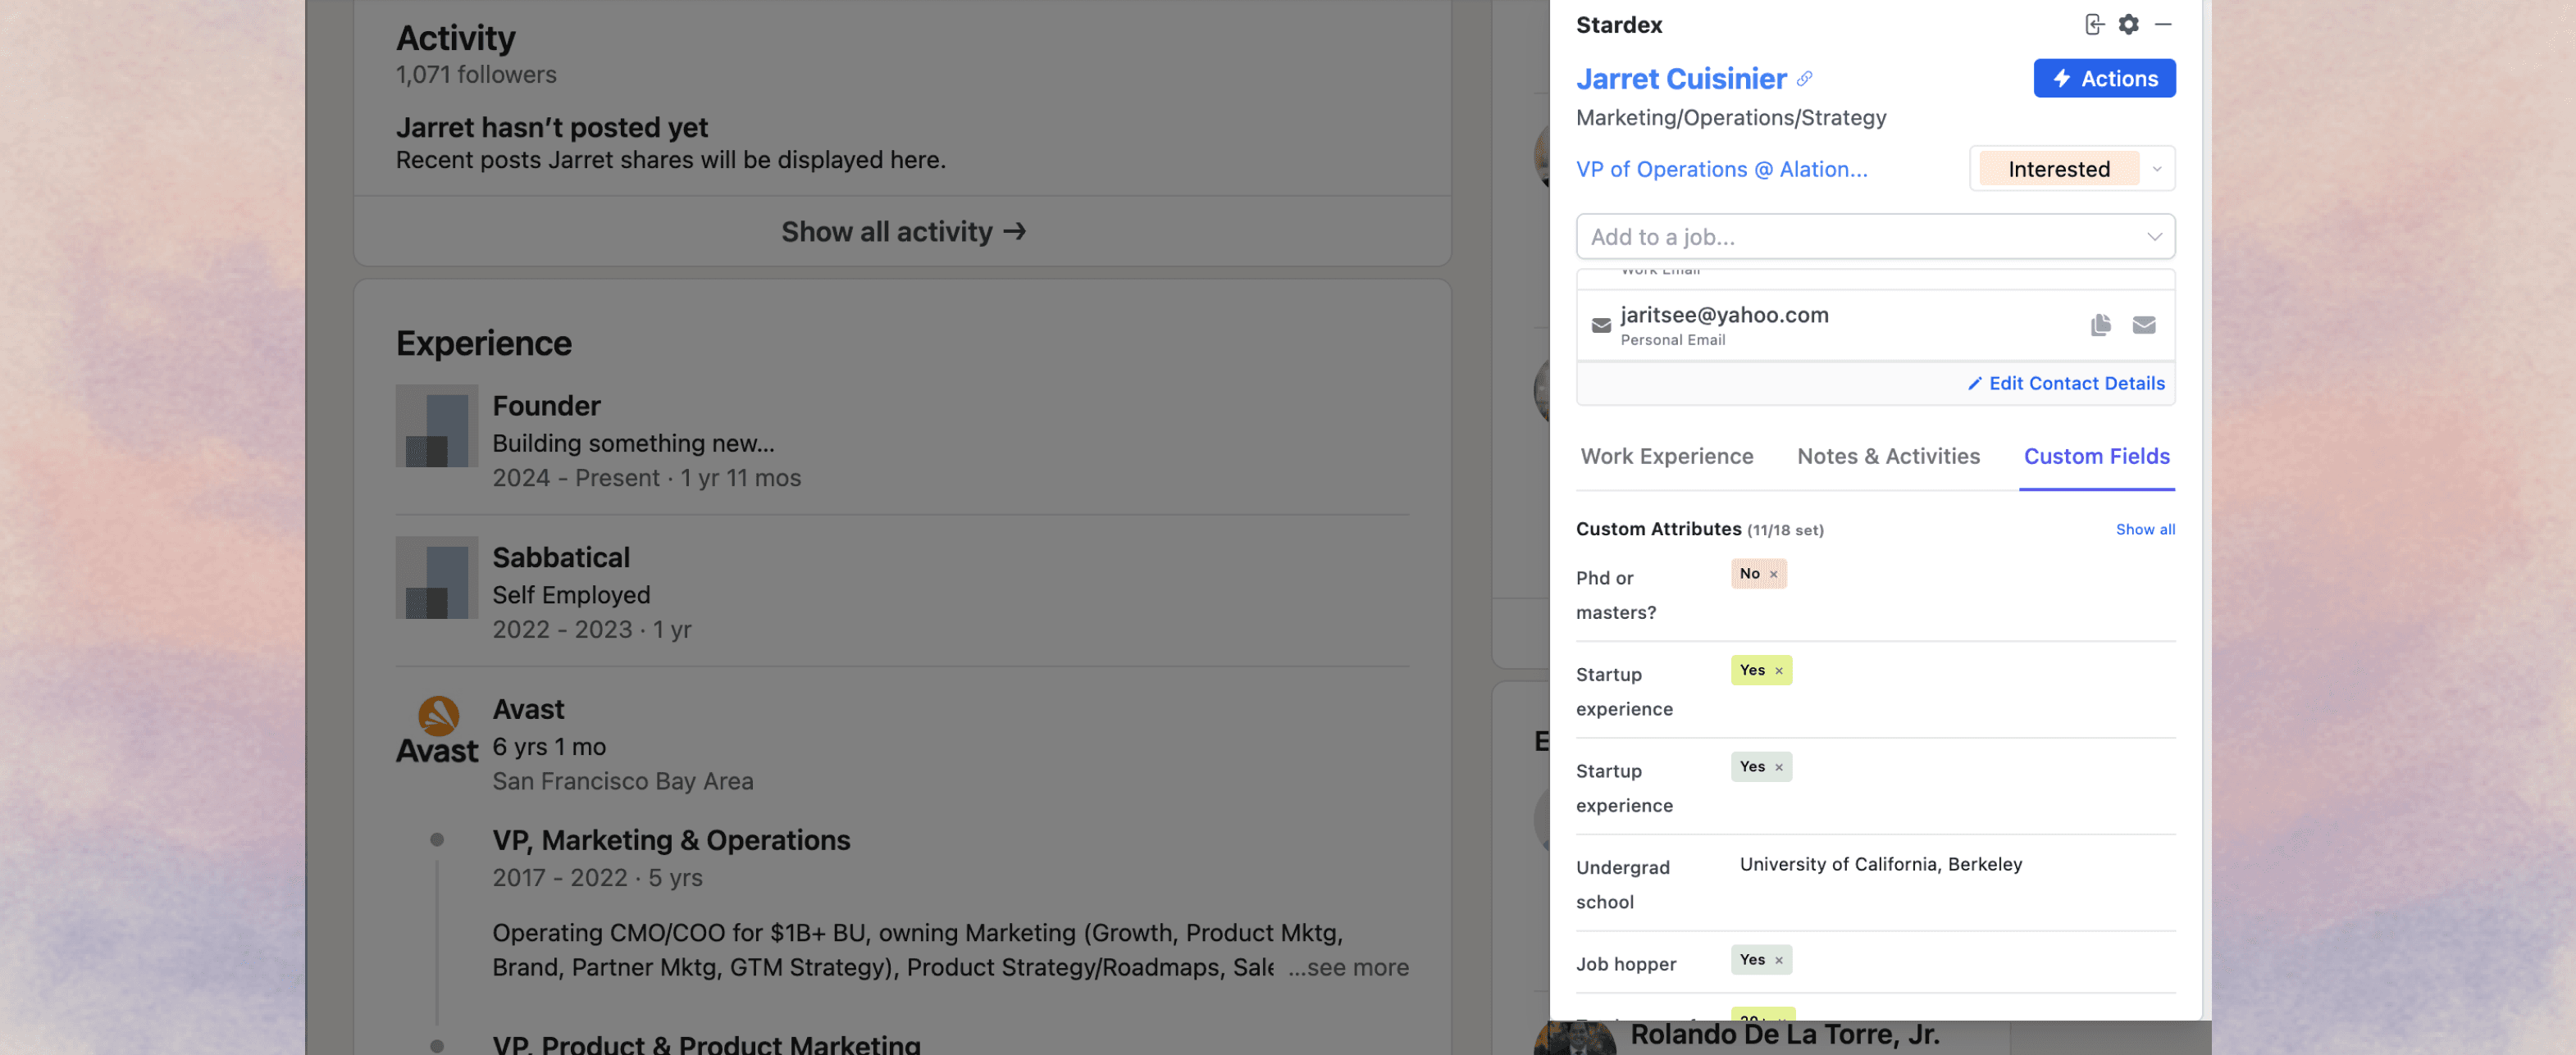Image resolution: width=2576 pixels, height=1055 pixels.
Task: Click link icon beside Jarret Cuisinier name
Action: point(1804,78)
